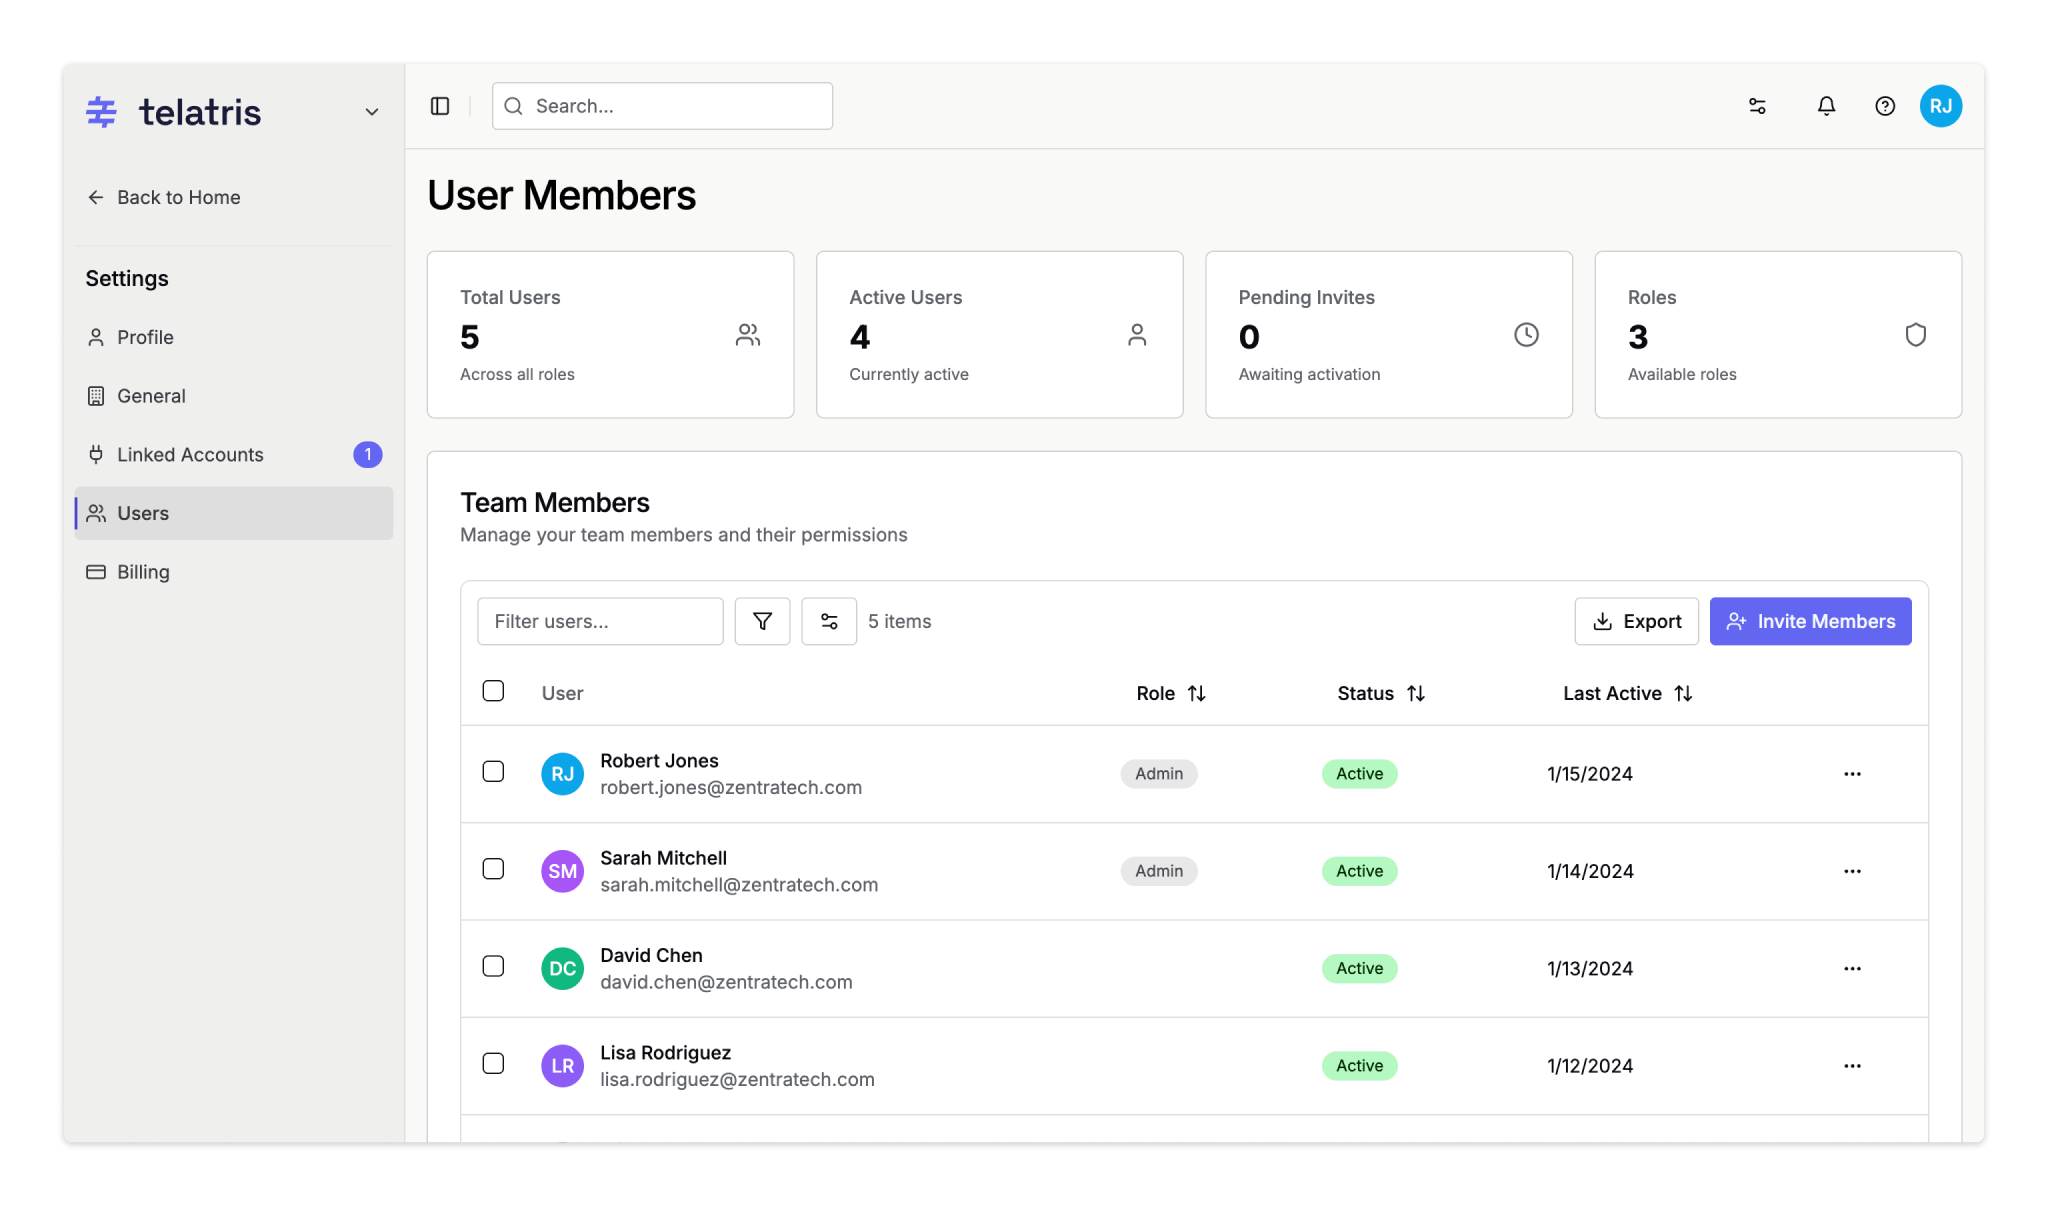Click the Filter users input field
Screen dimensions: 2048x1207
[x=600, y=621]
